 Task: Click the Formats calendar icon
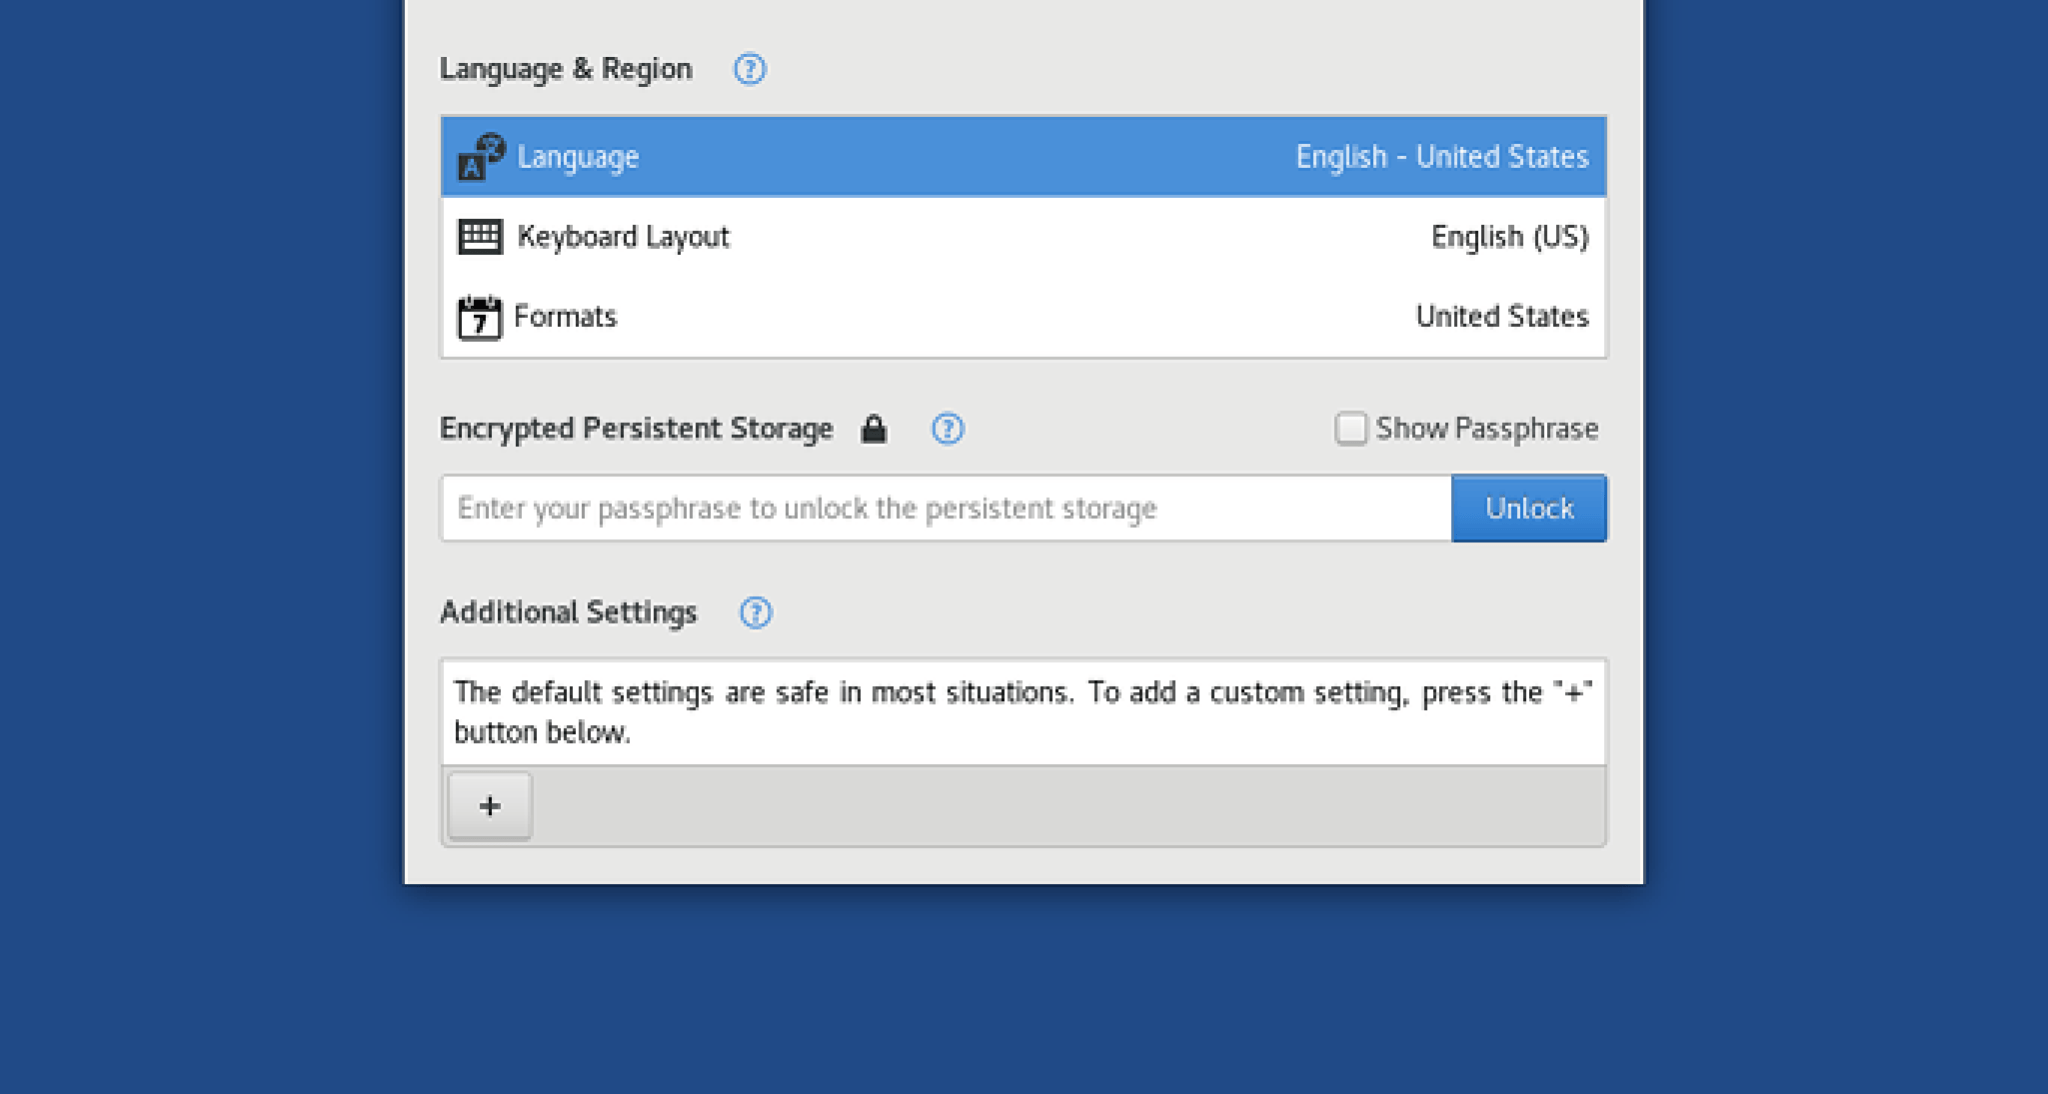479,318
